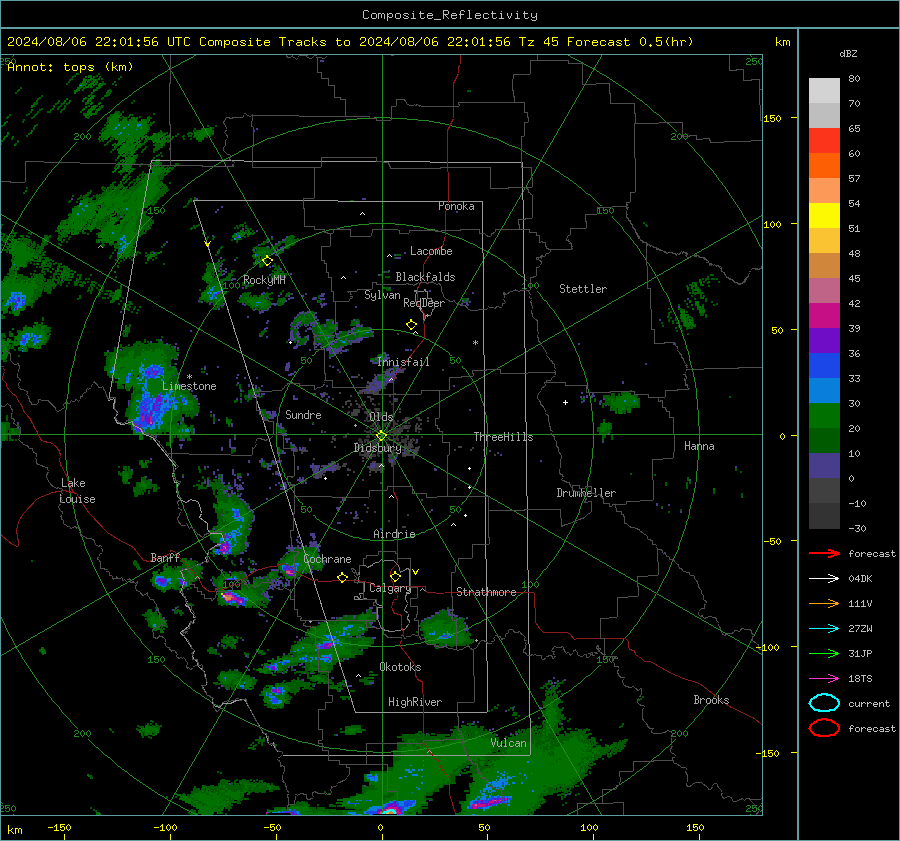
Task: Select the yellow diamond marker near RockyMH
Action: 267,261
